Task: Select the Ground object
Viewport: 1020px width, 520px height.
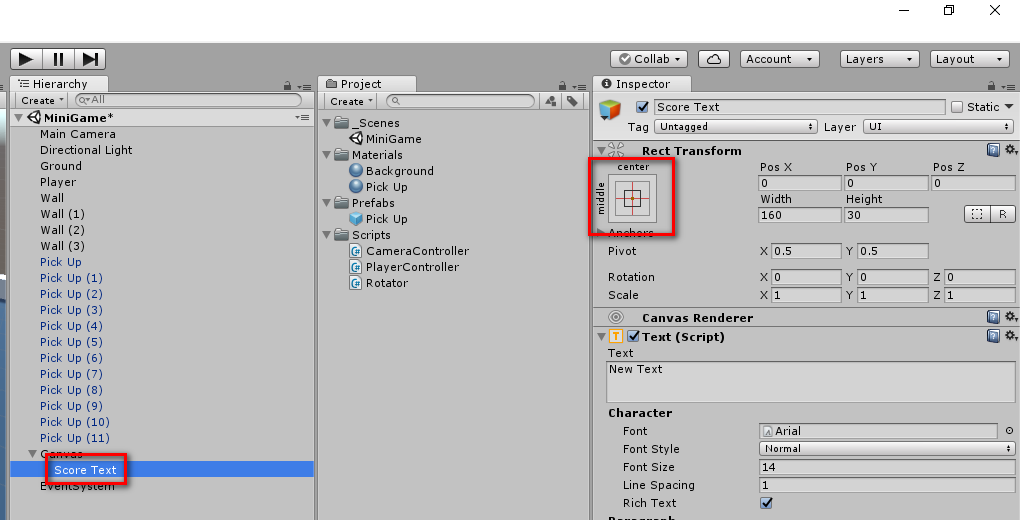Action: pos(60,166)
